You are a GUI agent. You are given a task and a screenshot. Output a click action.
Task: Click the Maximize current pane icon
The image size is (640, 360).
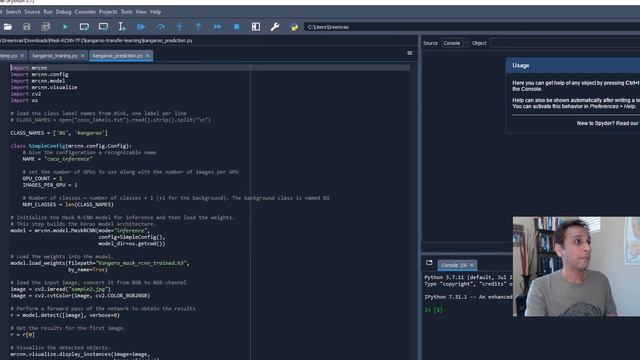[x=256, y=27]
